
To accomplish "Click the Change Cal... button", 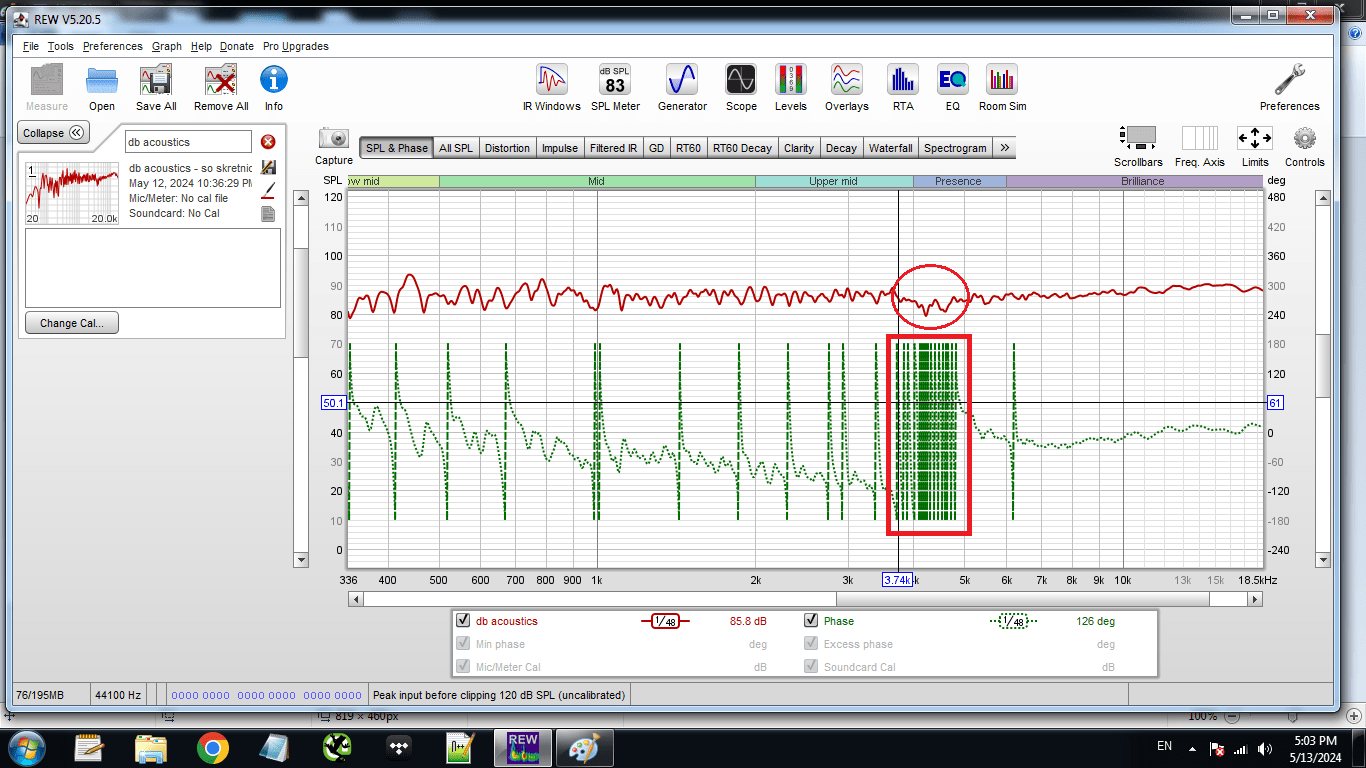I will (72, 323).
